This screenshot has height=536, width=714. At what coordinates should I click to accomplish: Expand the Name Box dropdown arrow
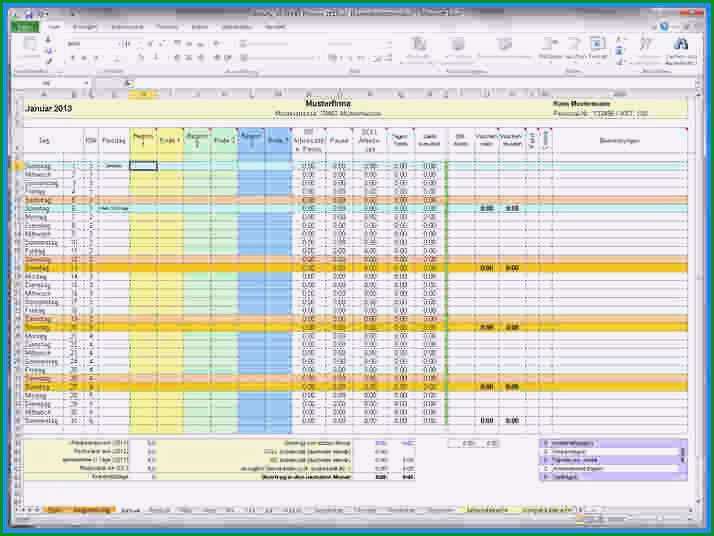86,83
